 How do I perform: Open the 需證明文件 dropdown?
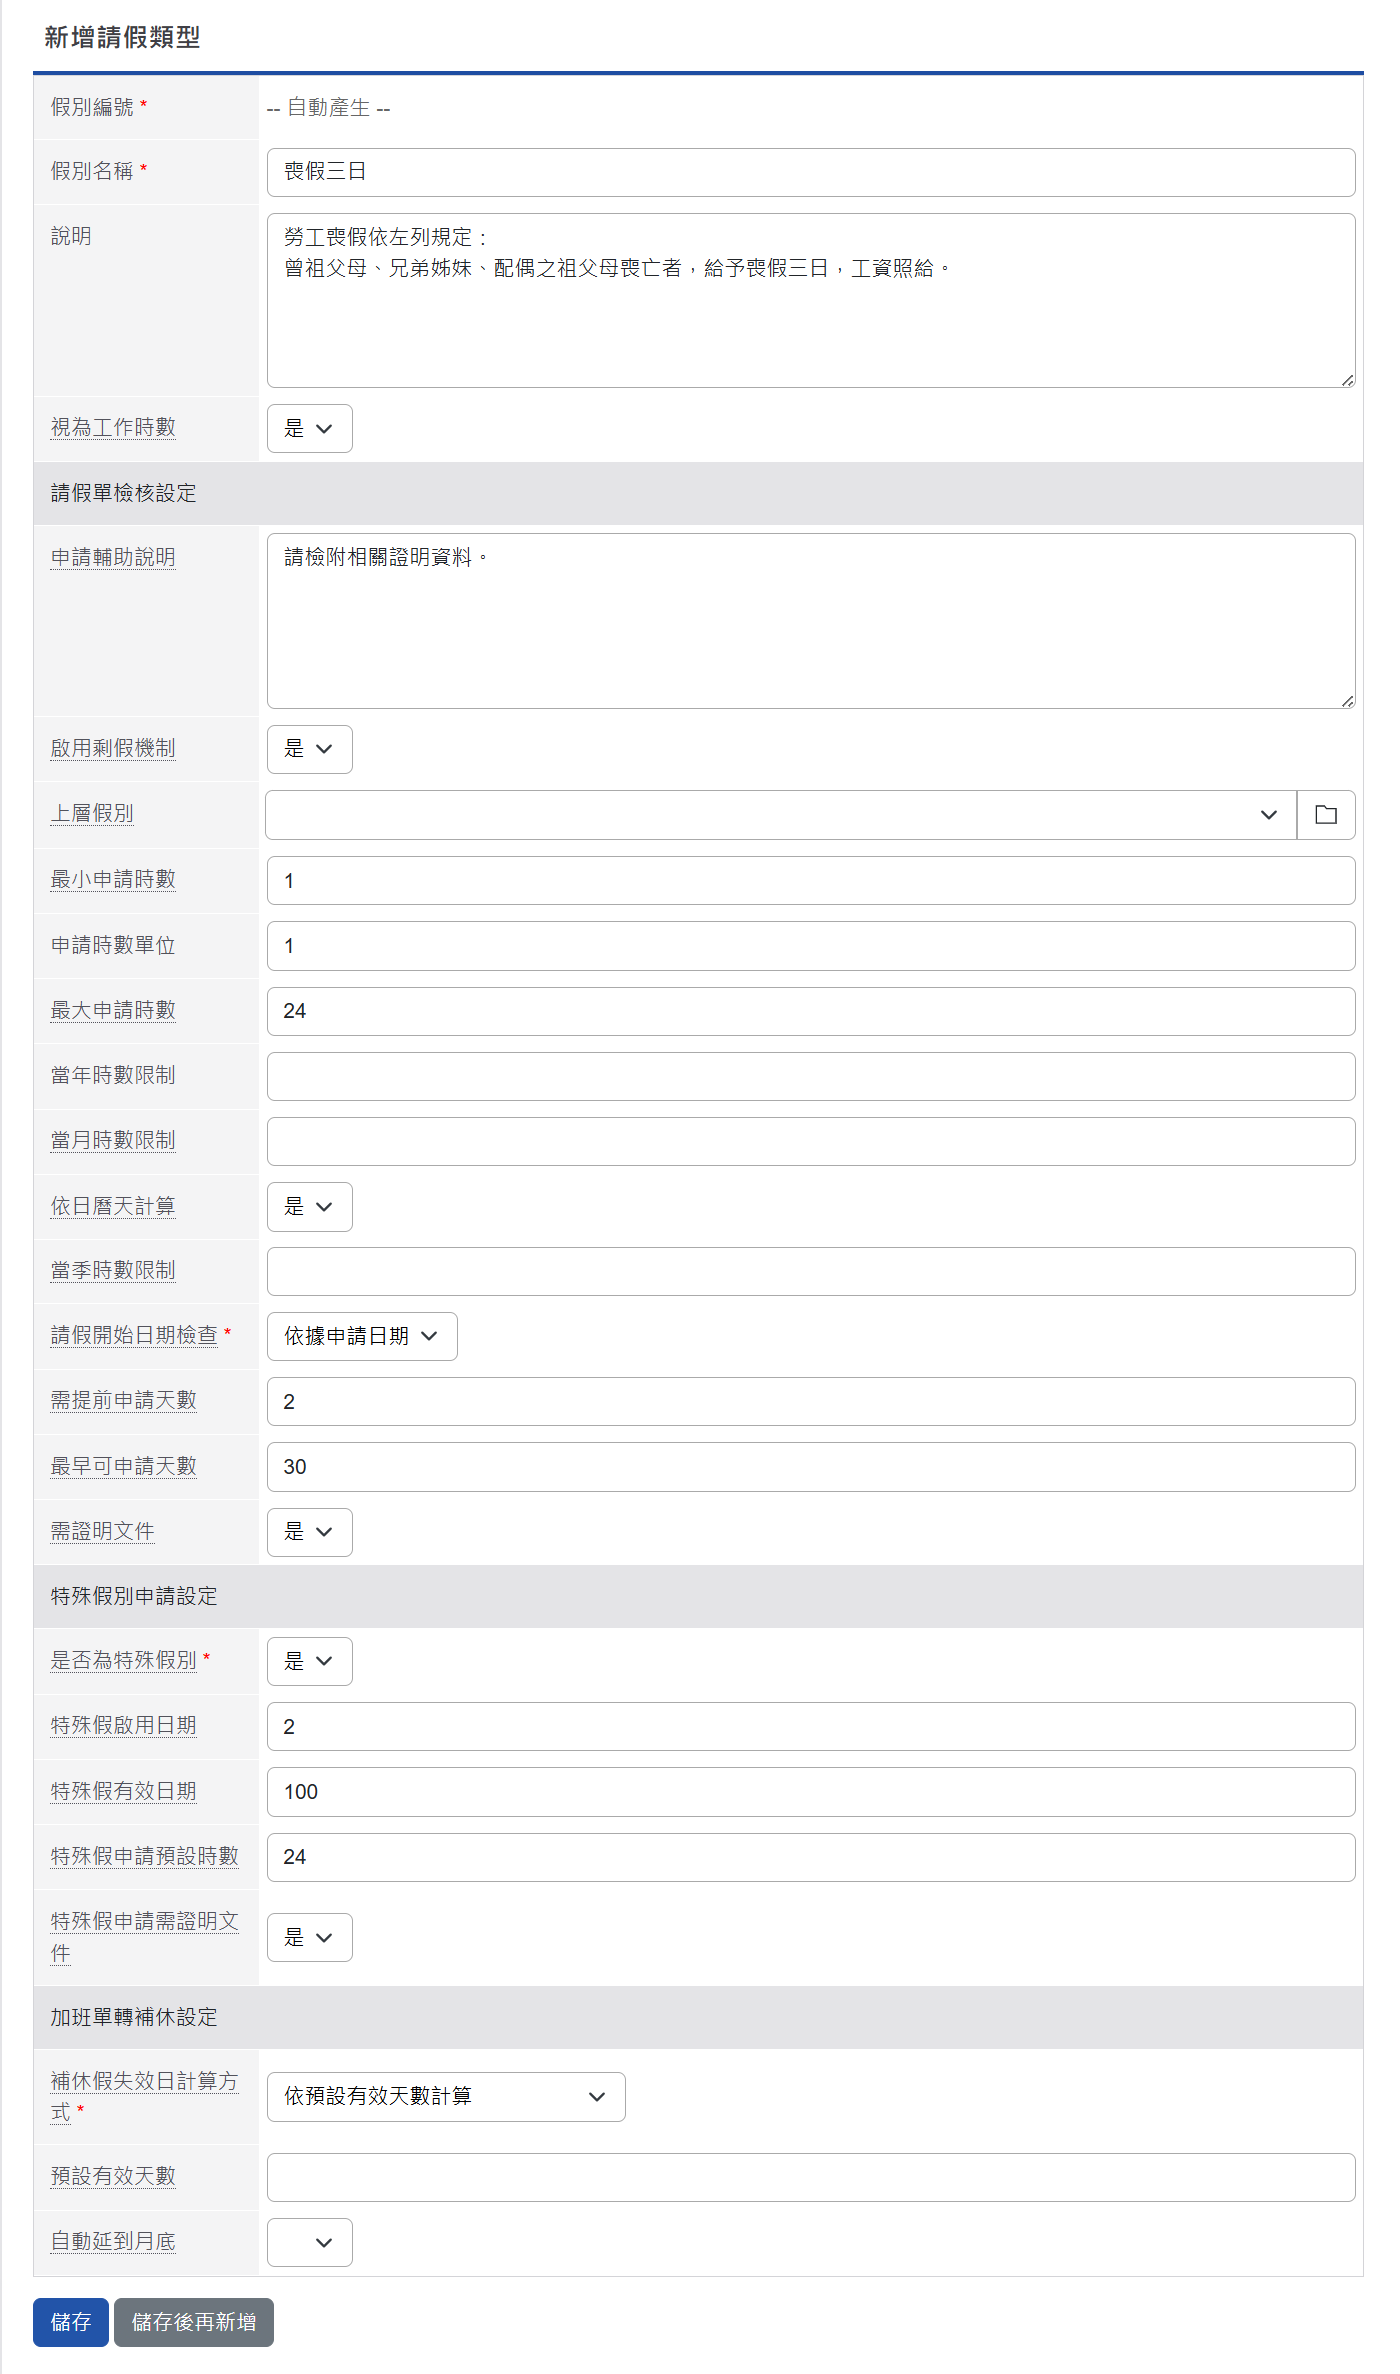tap(309, 1532)
